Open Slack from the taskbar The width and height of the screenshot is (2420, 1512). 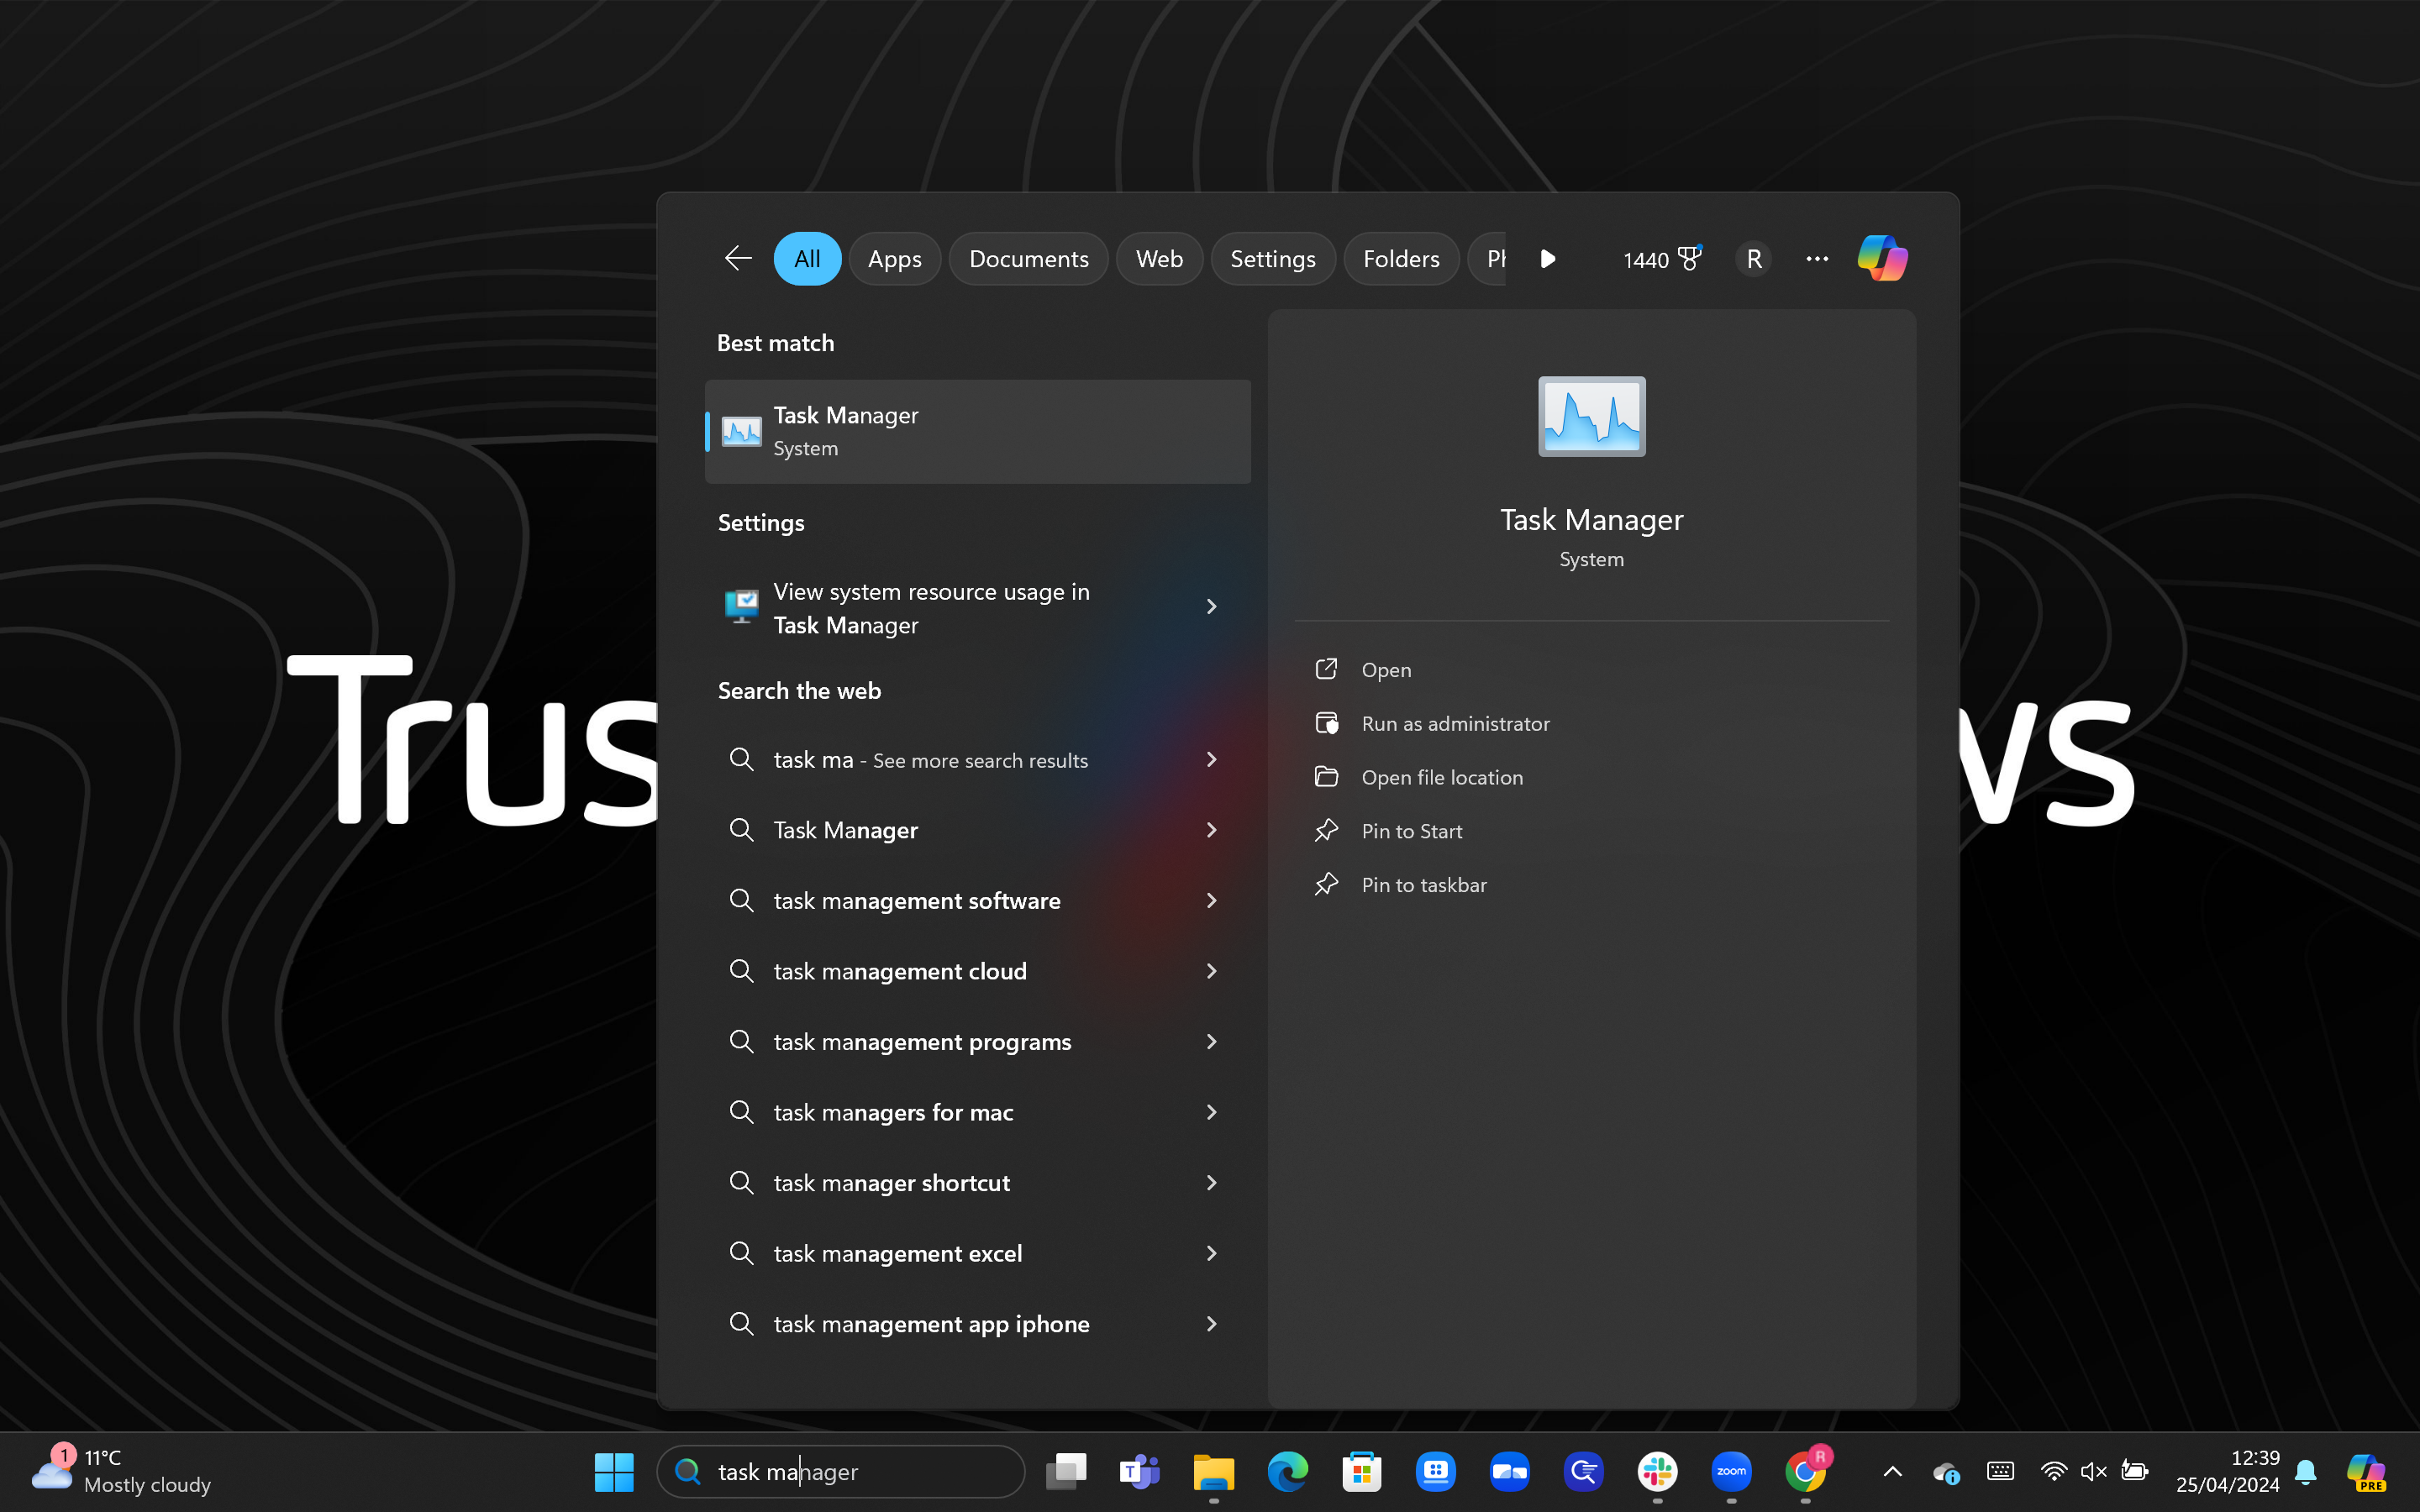[1657, 1471]
